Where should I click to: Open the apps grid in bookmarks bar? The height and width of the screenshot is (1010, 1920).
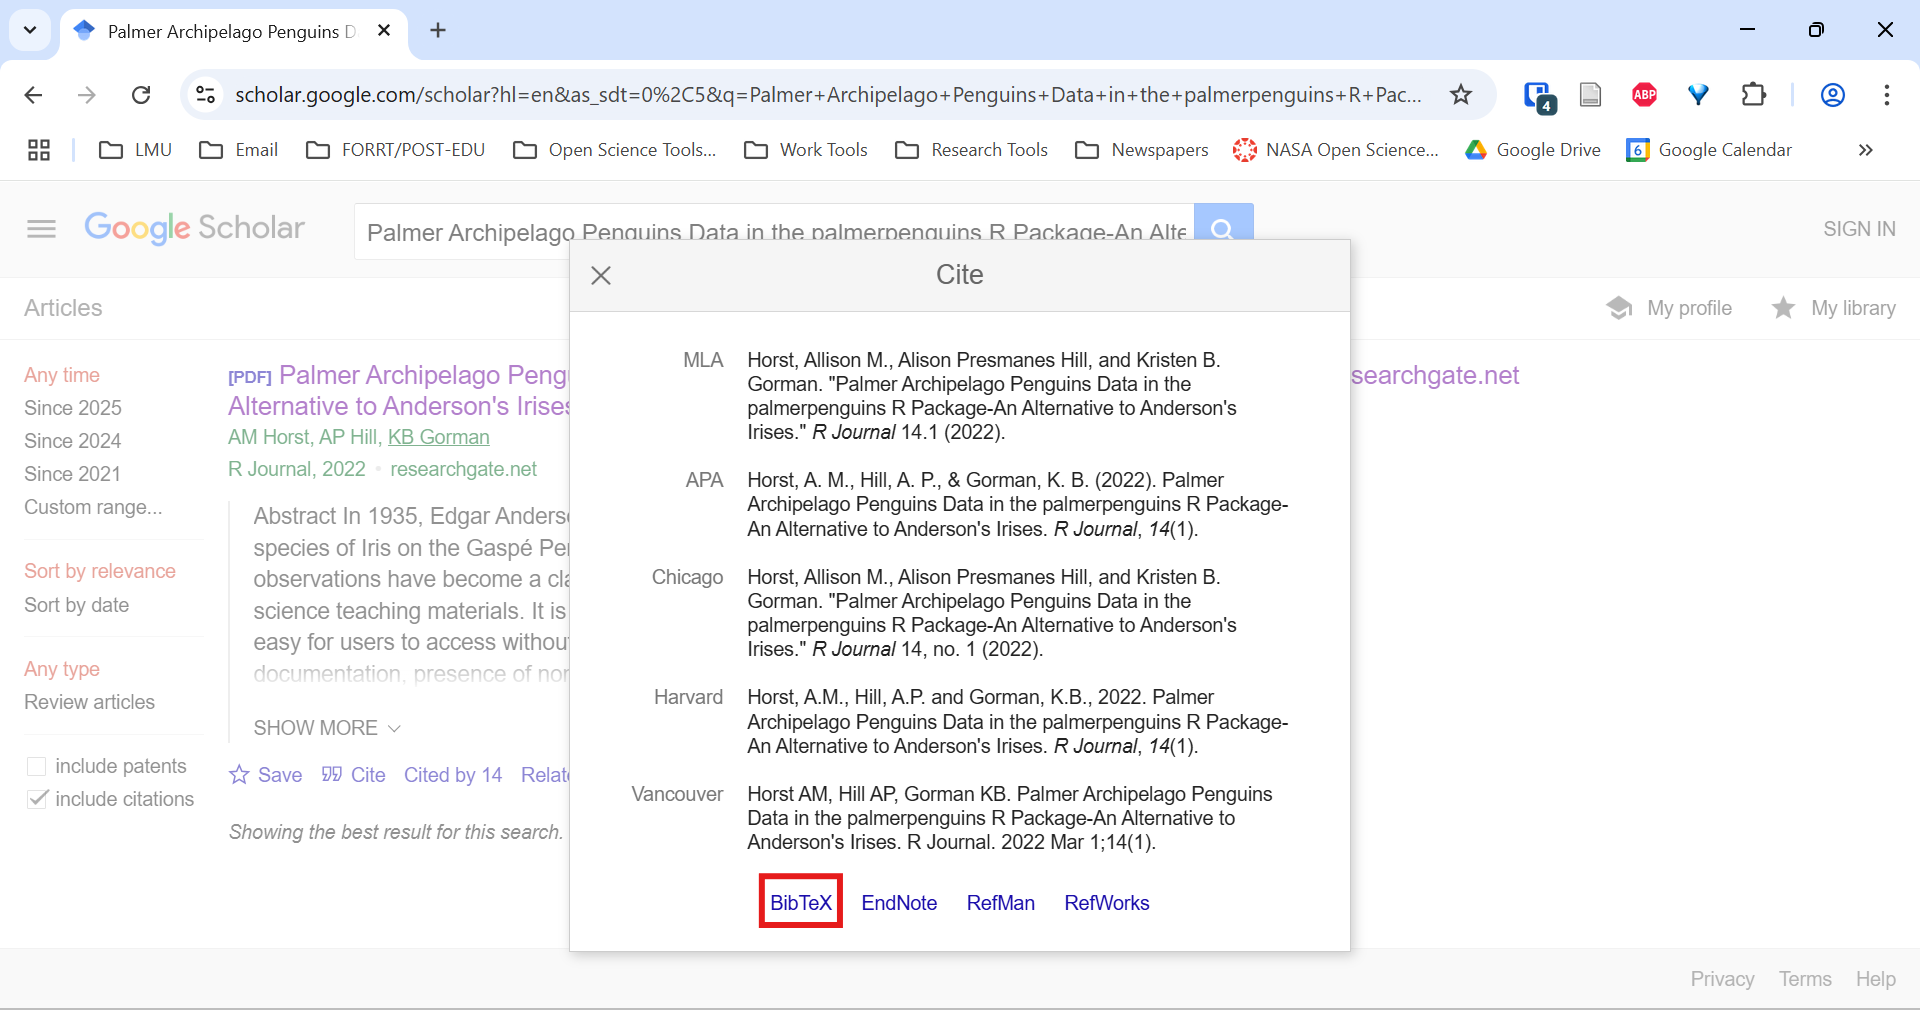39,150
